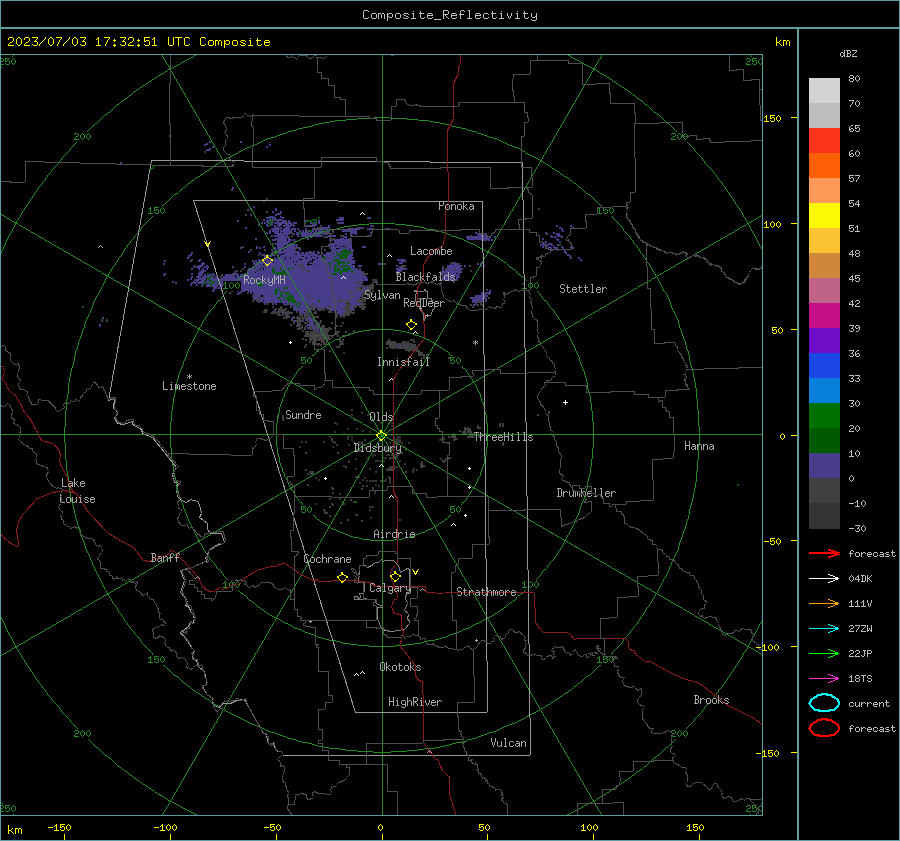Click the red forecast ellipse icon

(x=824, y=728)
